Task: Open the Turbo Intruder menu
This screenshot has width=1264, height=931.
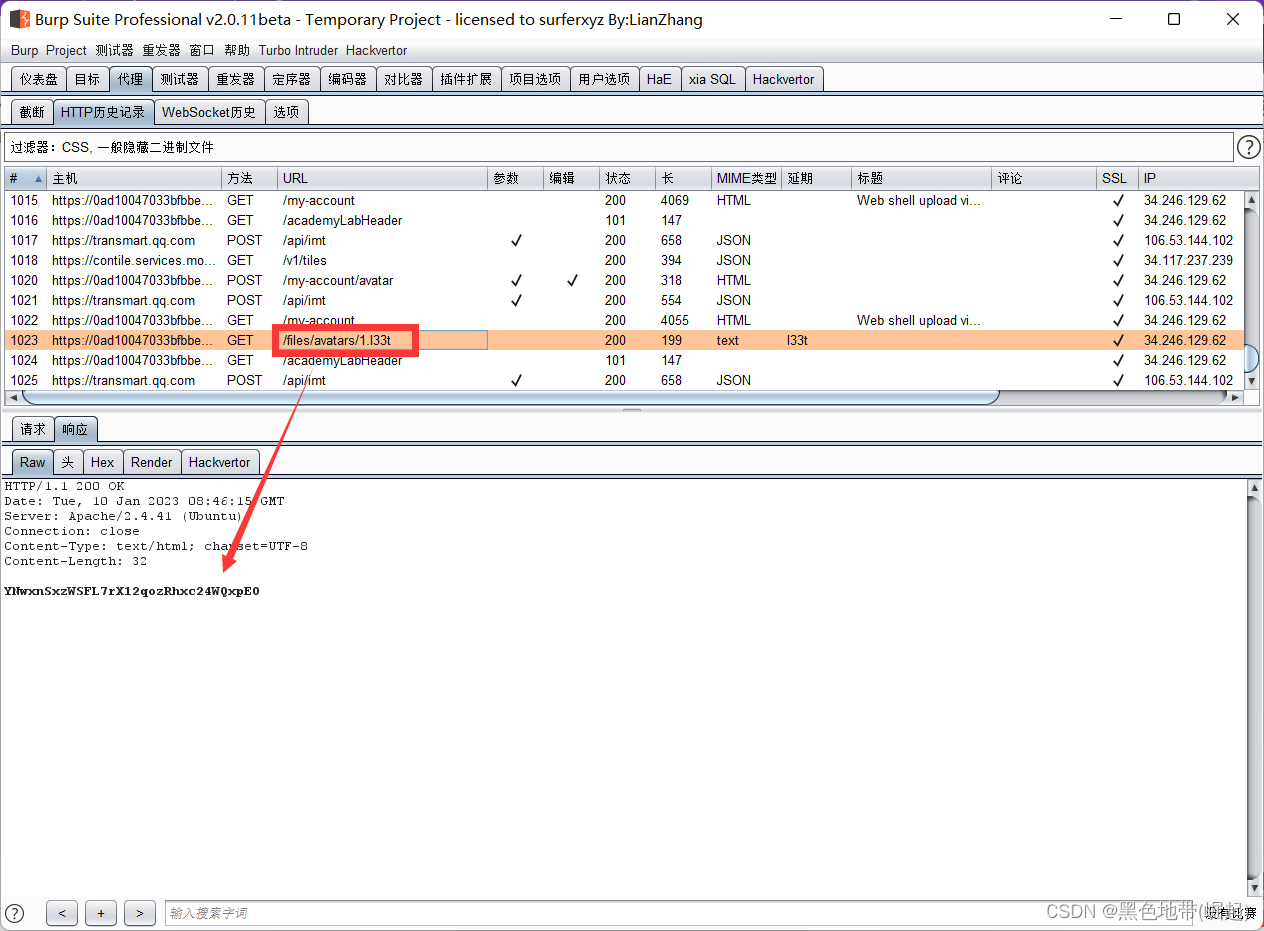Action: [x=298, y=50]
